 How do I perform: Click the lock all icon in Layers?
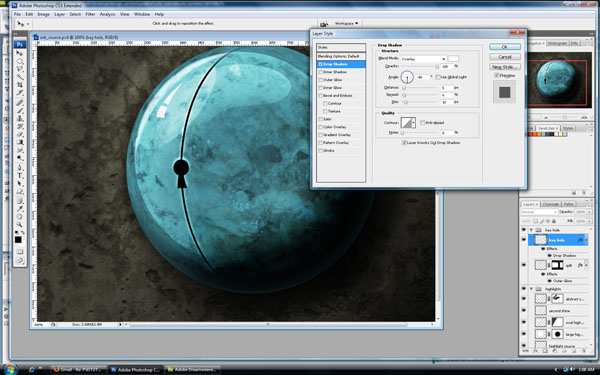pyautogui.click(x=554, y=221)
